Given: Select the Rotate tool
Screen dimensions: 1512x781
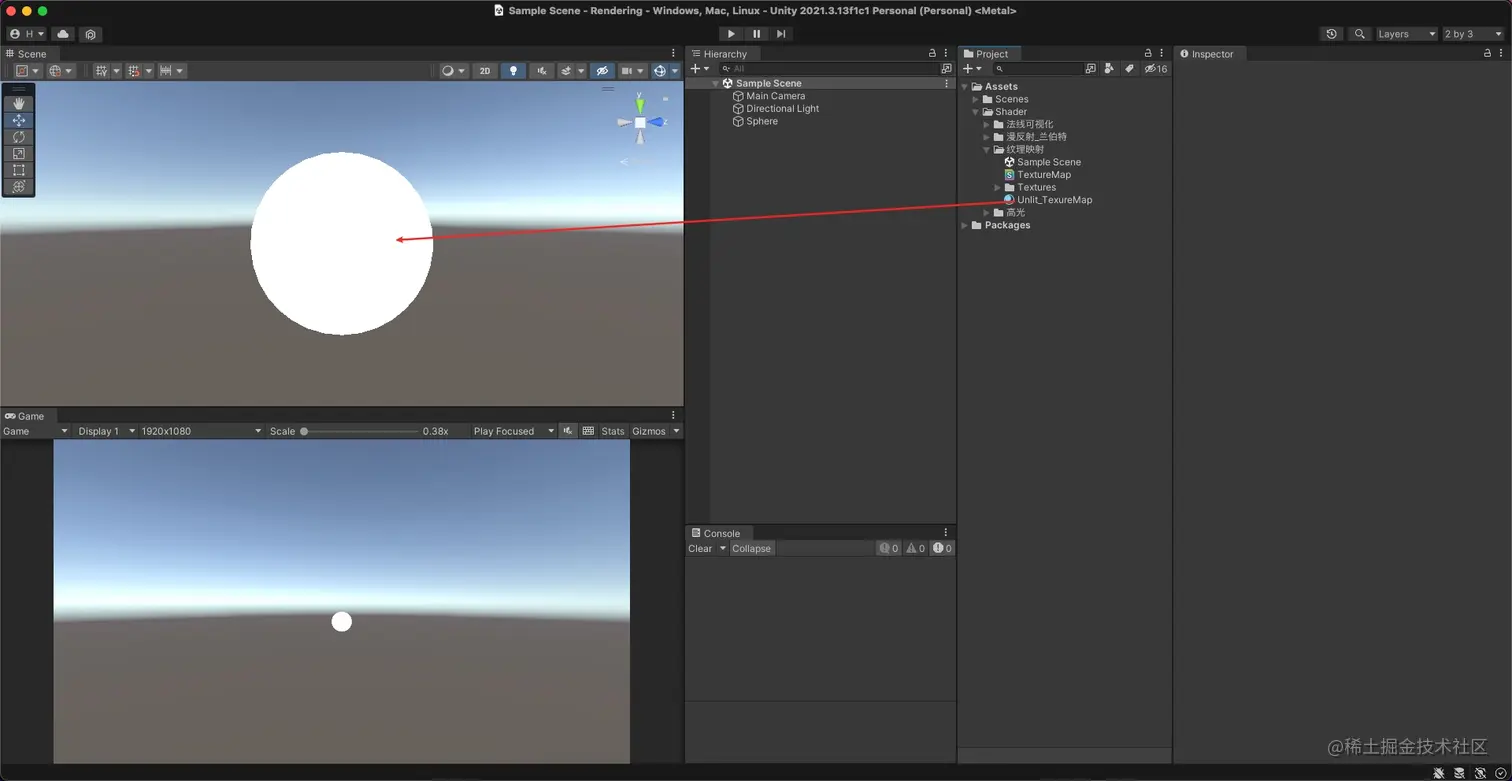Looking at the screenshot, I should pos(18,137).
